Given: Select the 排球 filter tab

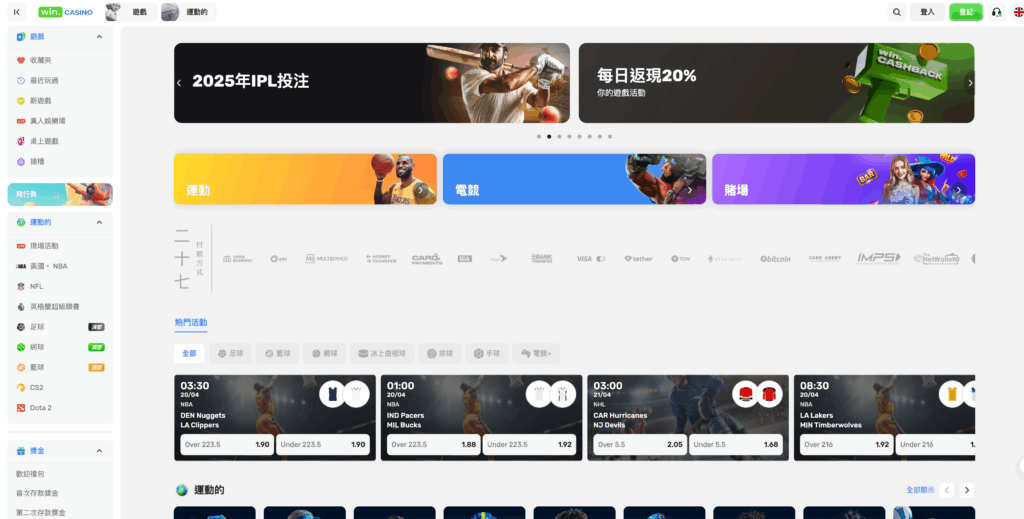Looking at the screenshot, I should pyautogui.click(x=440, y=354).
